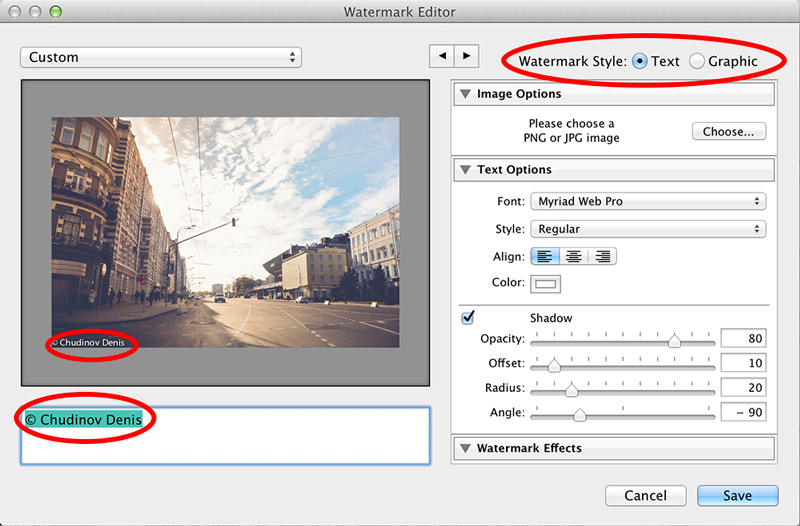This screenshot has height=526, width=800.
Task: Collapse the Text Options panel
Action: (x=465, y=169)
